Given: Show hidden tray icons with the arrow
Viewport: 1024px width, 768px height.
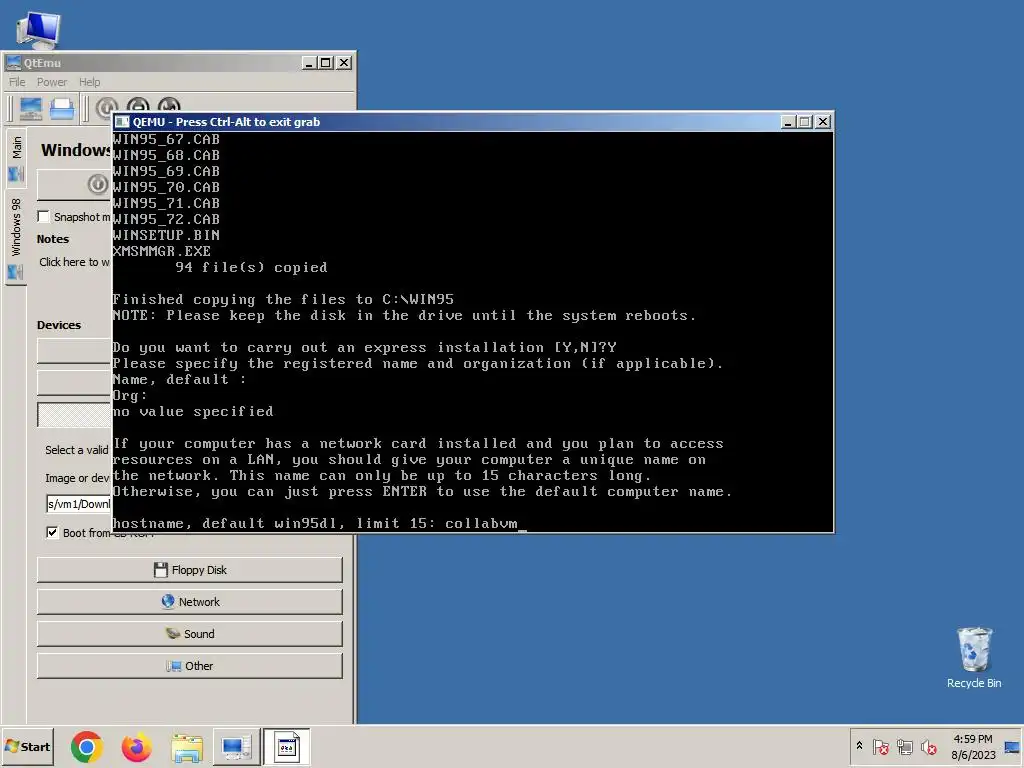Looking at the screenshot, I should click(859, 746).
